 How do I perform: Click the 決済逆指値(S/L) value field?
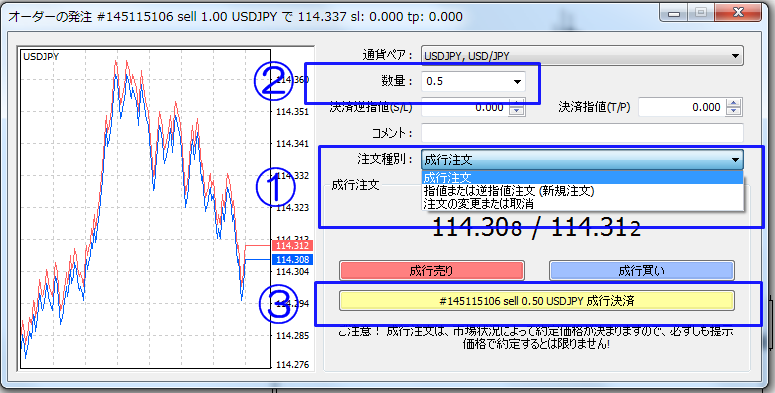tap(466, 107)
